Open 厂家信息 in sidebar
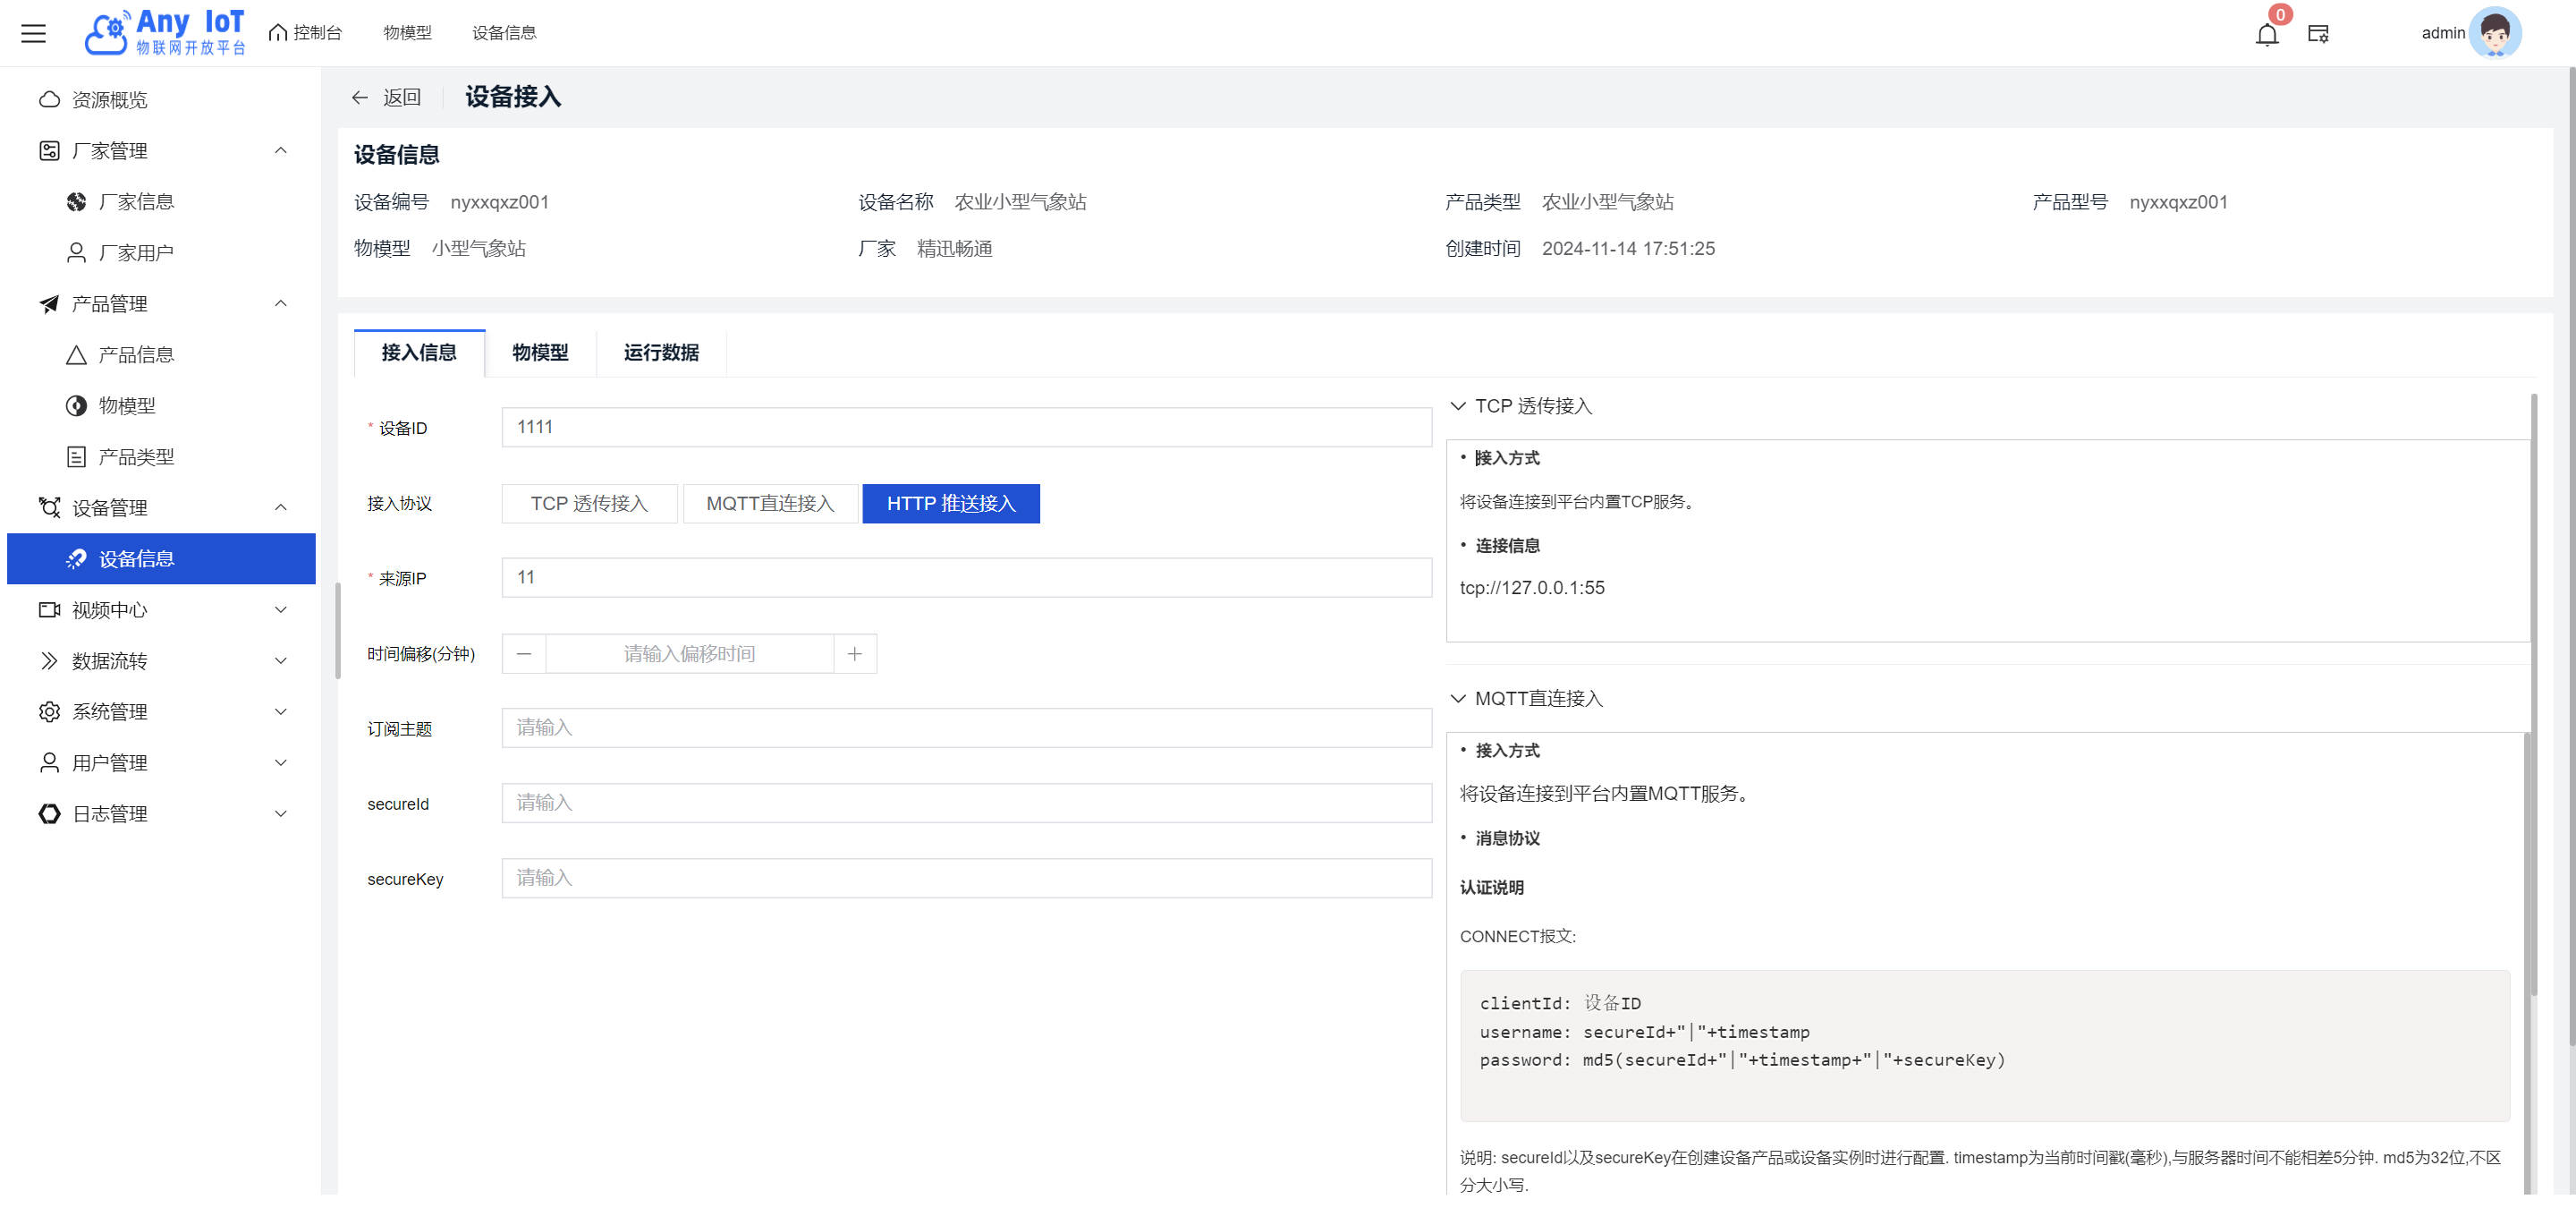Image resolution: width=2576 pixels, height=1208 pixels. (x=136, y=202)
